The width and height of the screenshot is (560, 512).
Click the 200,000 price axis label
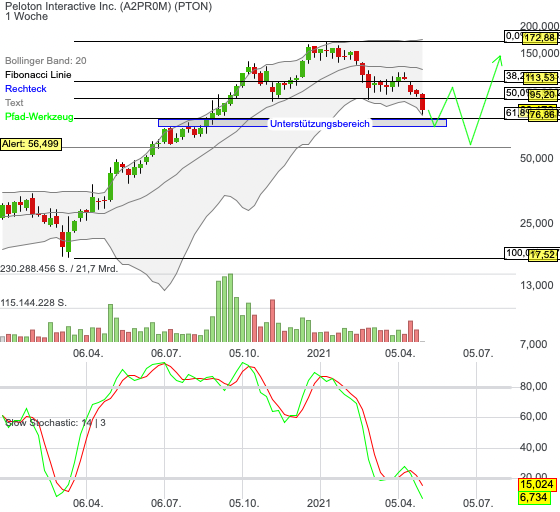point(539,26)
